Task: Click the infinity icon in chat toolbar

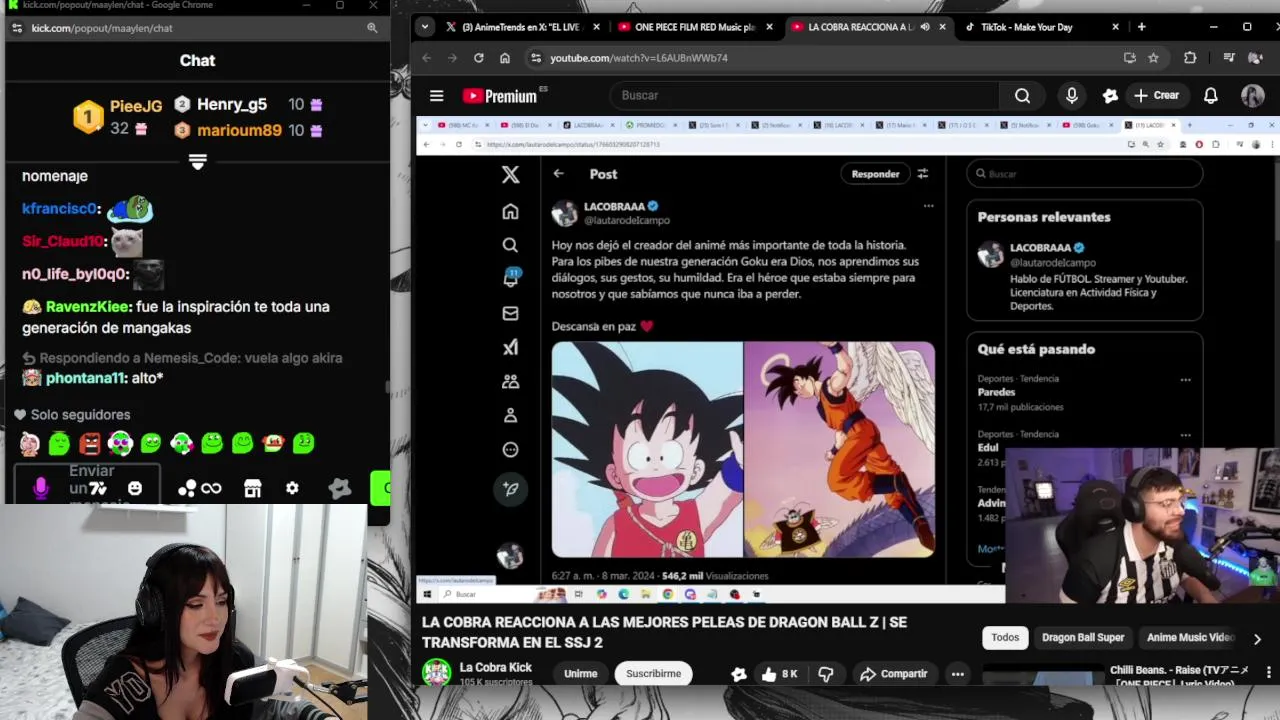Action: point(211,488)
